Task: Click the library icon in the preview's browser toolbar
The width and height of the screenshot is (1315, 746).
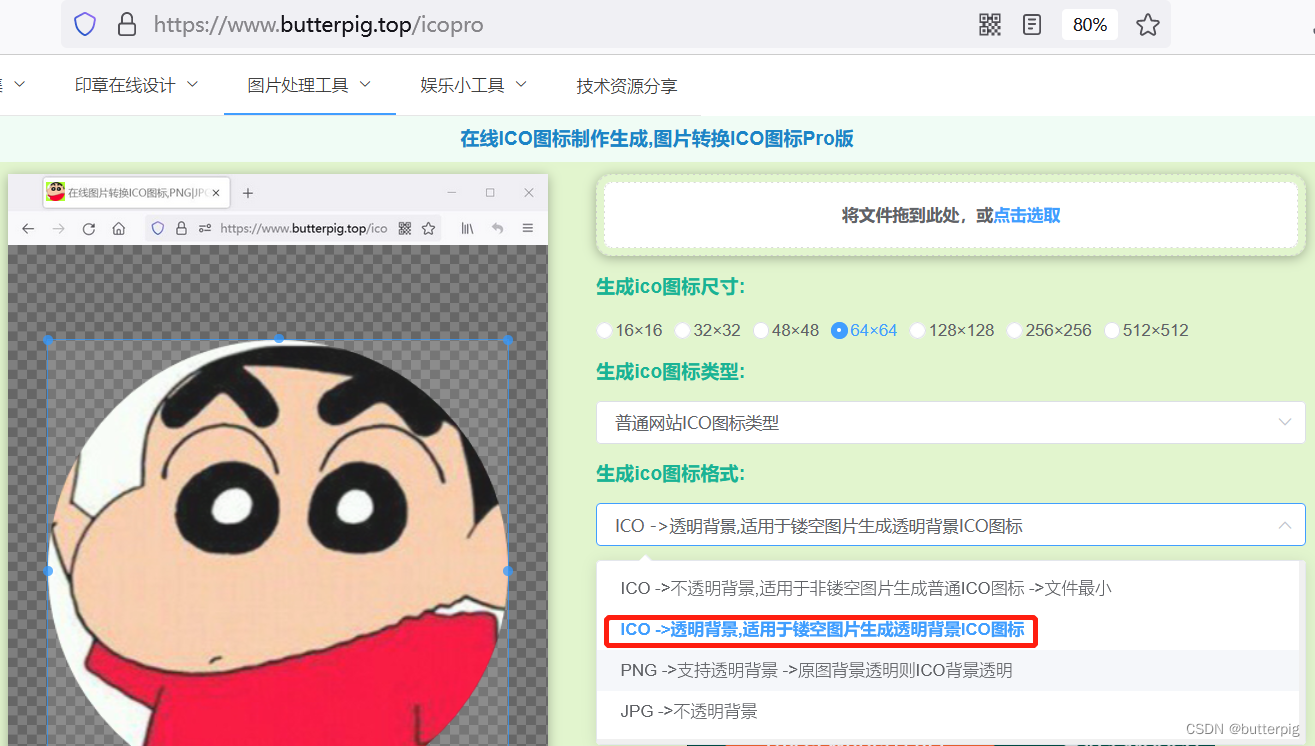Action: pos(467,229)
